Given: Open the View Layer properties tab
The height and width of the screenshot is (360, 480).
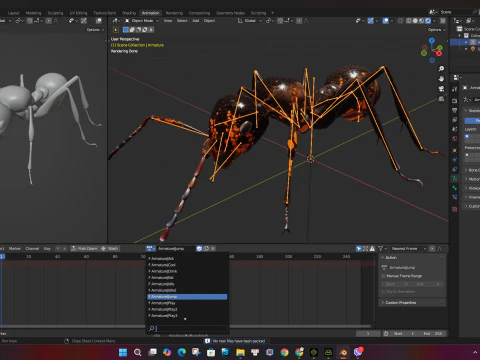Looking at the screenshot, I should click(x=455, y=119).
